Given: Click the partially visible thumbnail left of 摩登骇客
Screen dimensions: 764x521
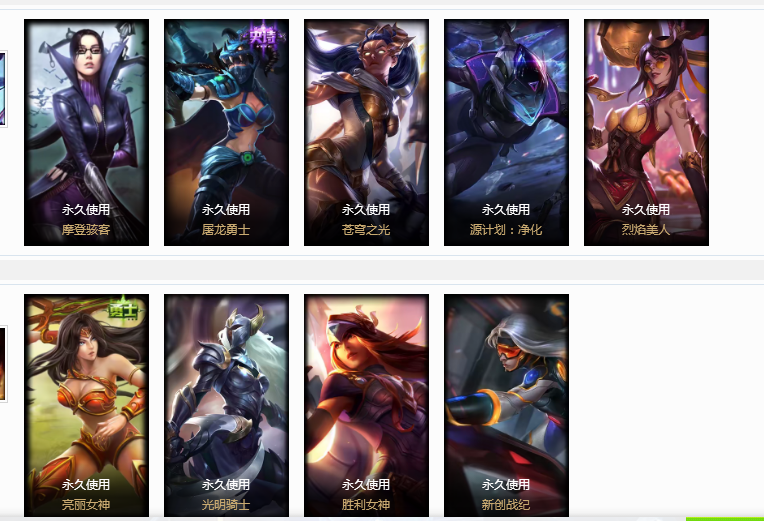Looking at the screenshot, I should point(3,89).
